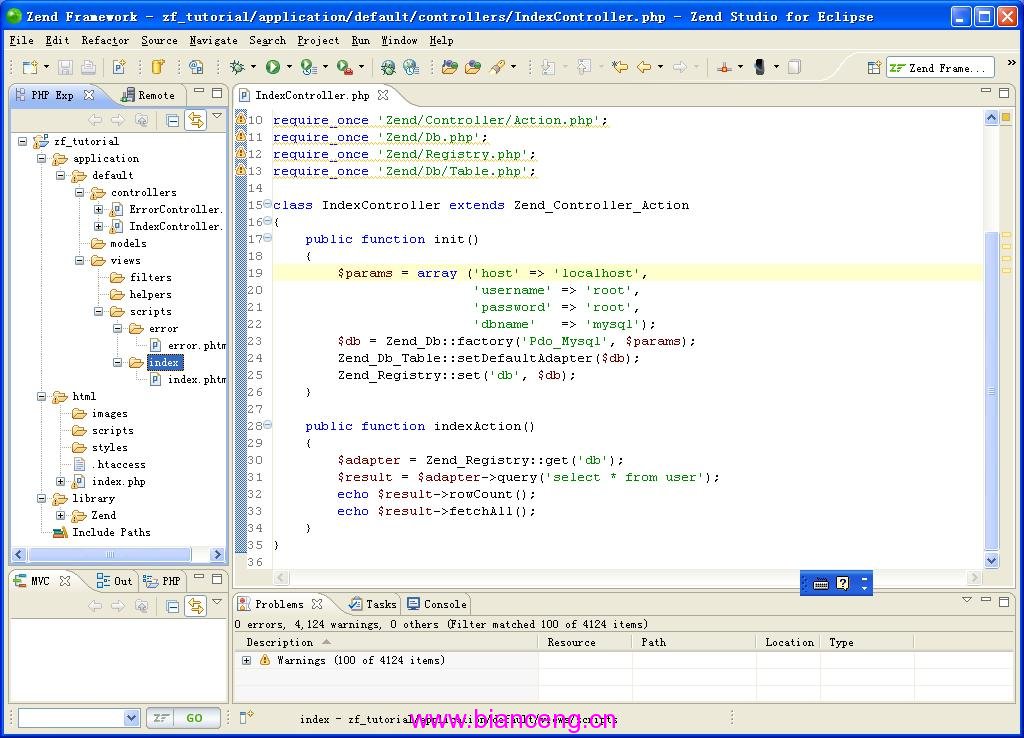Collapse the application folder node
Image resolution: width=1024 pixels, height=738 pixels.
[x=42, y=158]
